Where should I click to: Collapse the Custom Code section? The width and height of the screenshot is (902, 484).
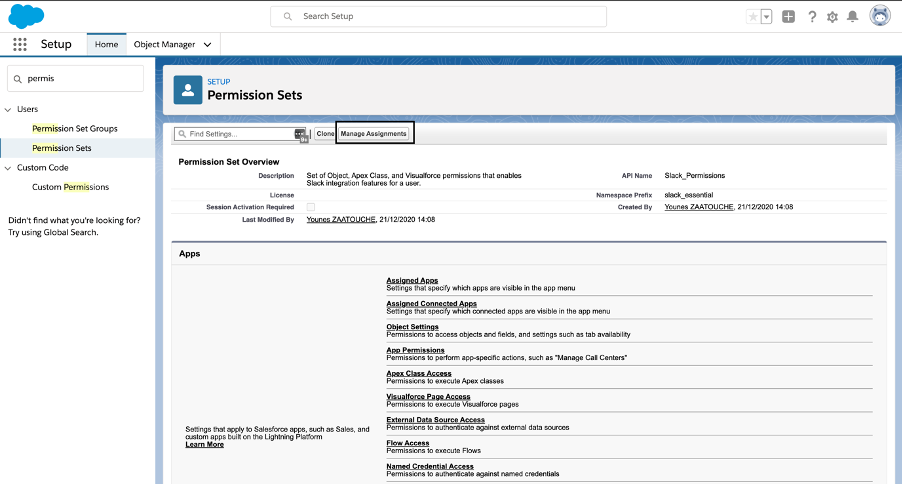(x=8, y=168)
